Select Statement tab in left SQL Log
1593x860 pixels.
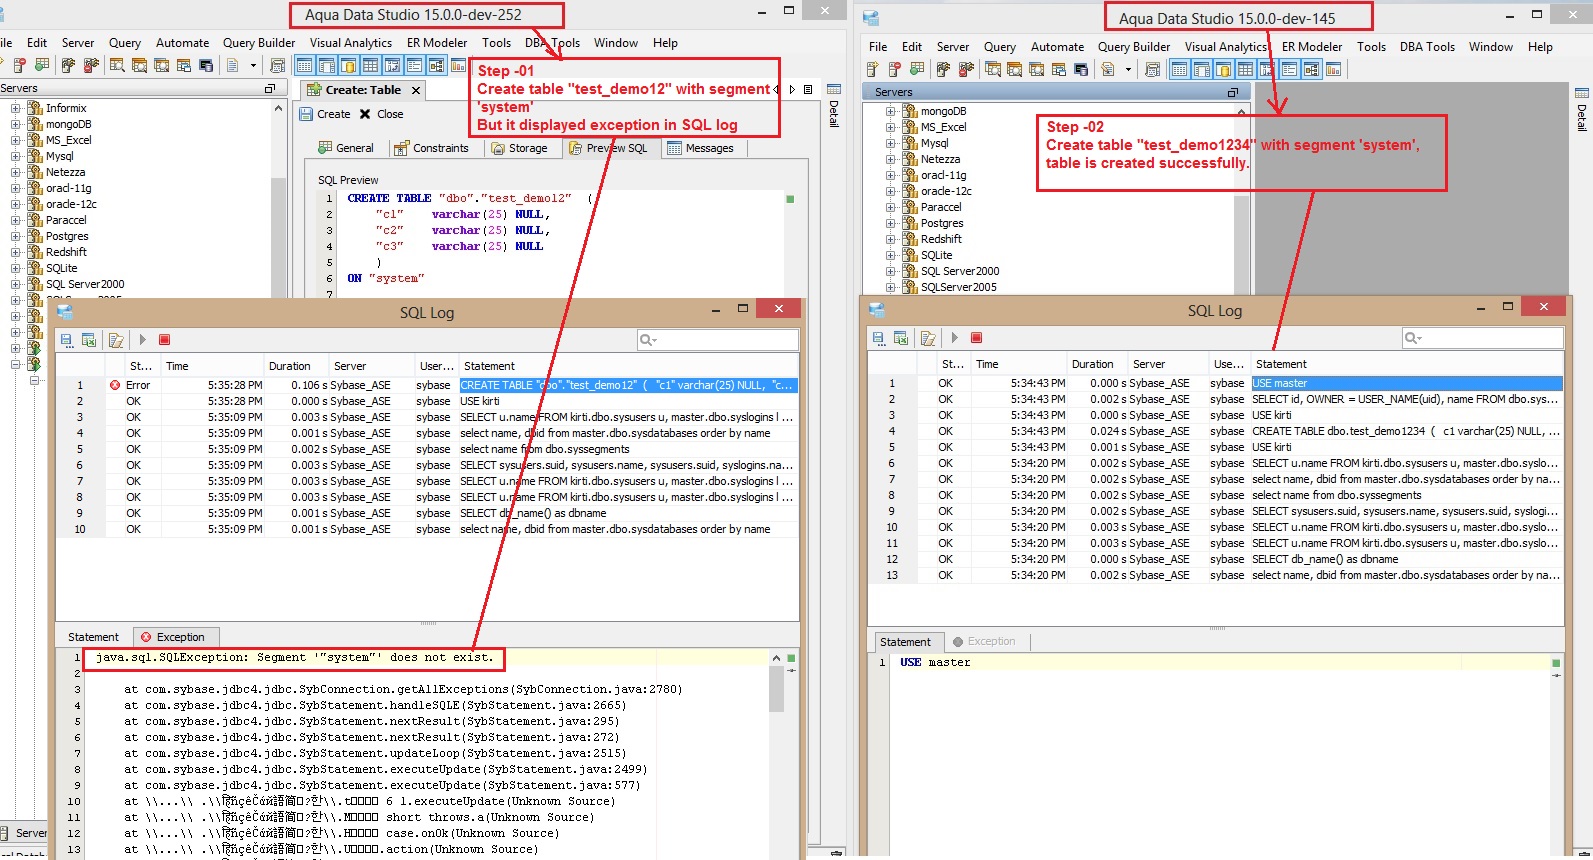pyautogui.click(x=93, y=637)
